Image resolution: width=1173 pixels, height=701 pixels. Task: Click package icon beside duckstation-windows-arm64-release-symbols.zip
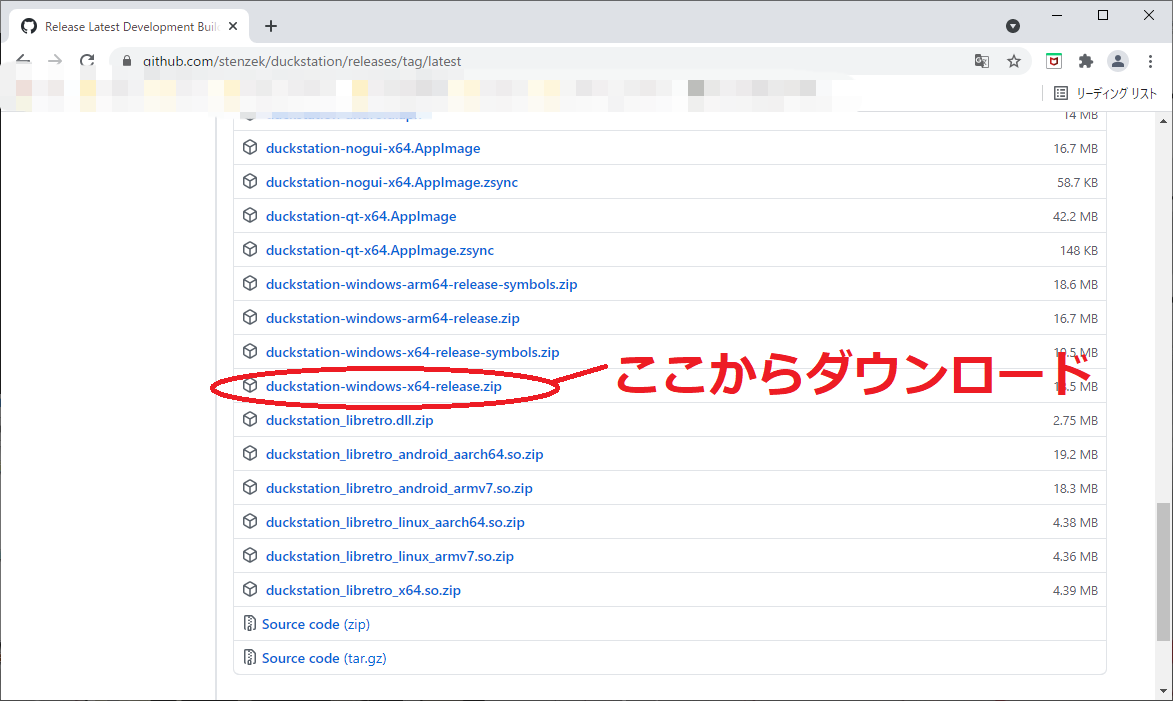coord(250,284)
